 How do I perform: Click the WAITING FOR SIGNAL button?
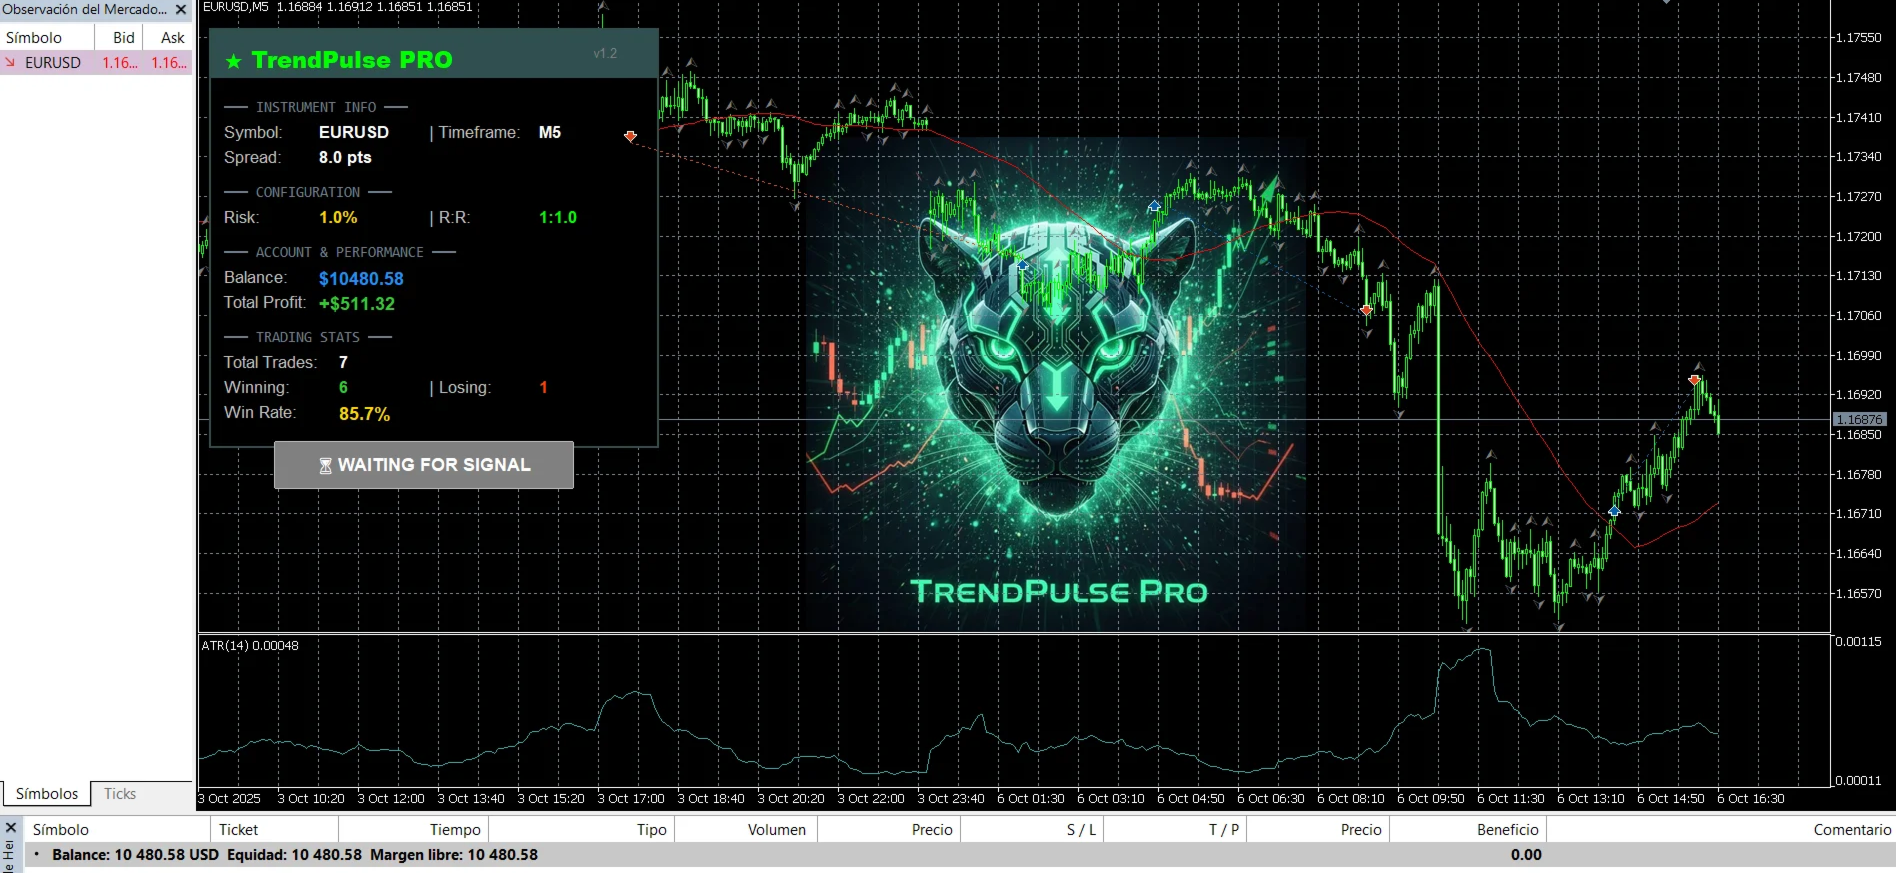pyautogui.click(x=424, y=465)
